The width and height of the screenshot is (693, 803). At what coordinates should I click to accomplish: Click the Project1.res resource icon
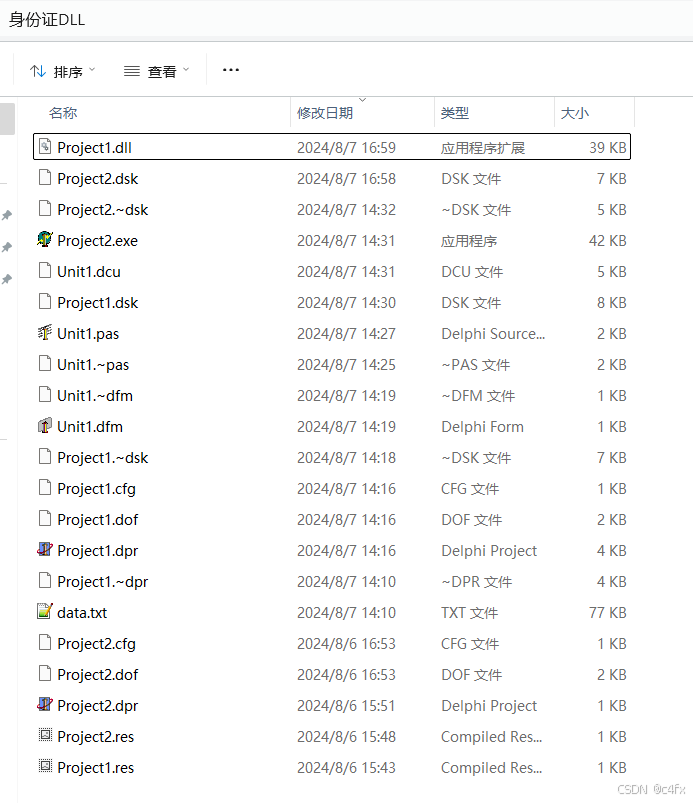(x=45, y=767)
